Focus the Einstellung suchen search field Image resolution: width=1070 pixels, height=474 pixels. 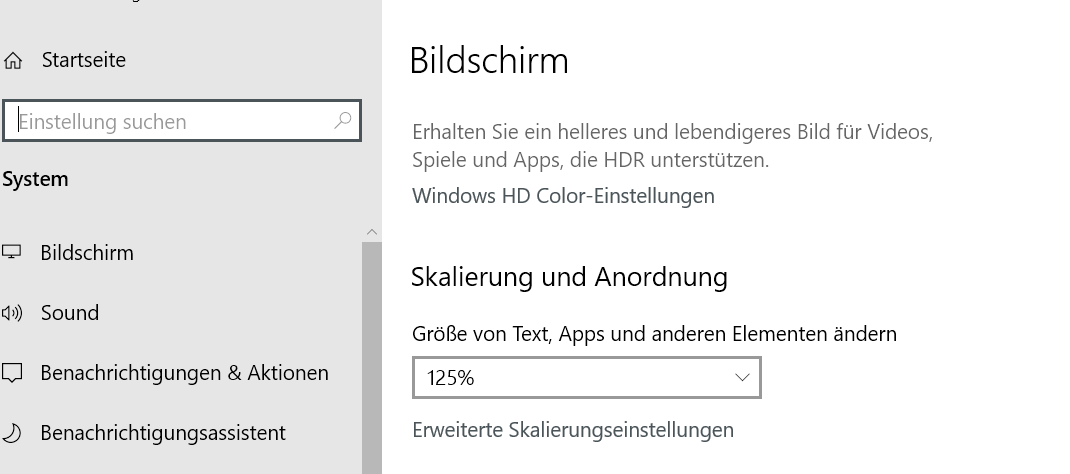[x=170, y=122]
